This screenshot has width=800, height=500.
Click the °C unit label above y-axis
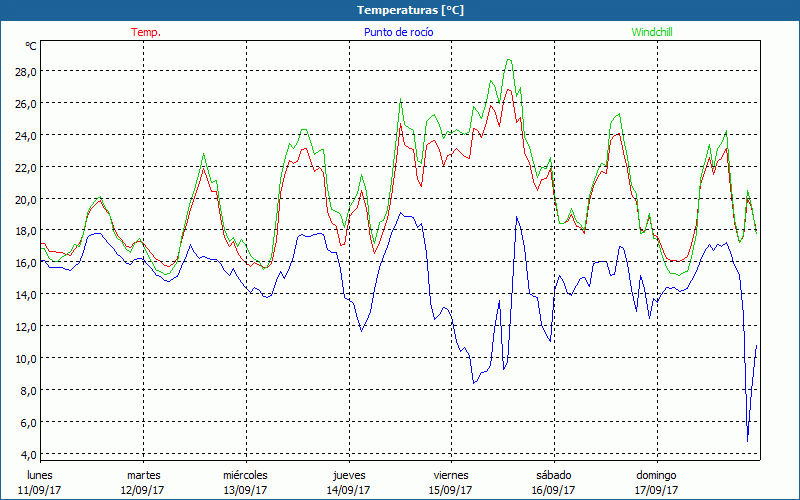[x=31, y=46]
